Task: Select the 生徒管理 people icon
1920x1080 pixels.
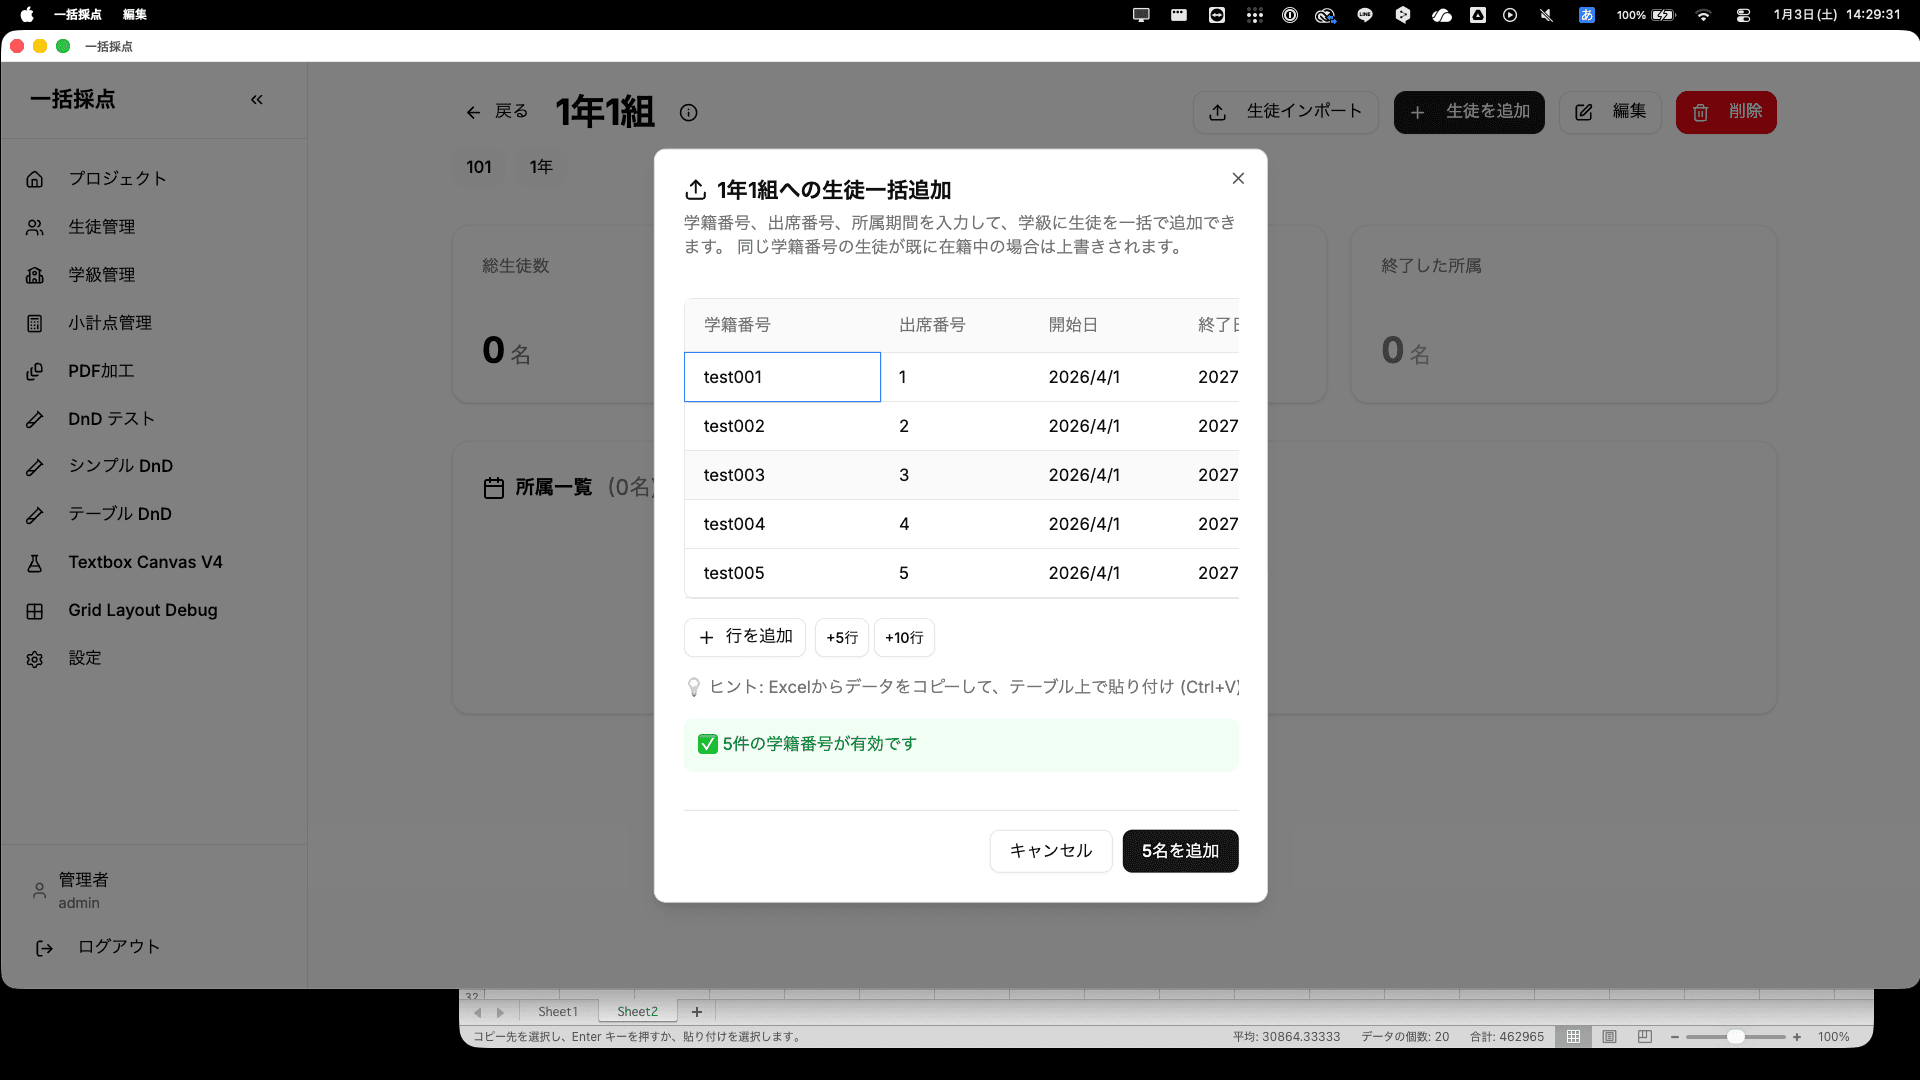Action: 35,227
